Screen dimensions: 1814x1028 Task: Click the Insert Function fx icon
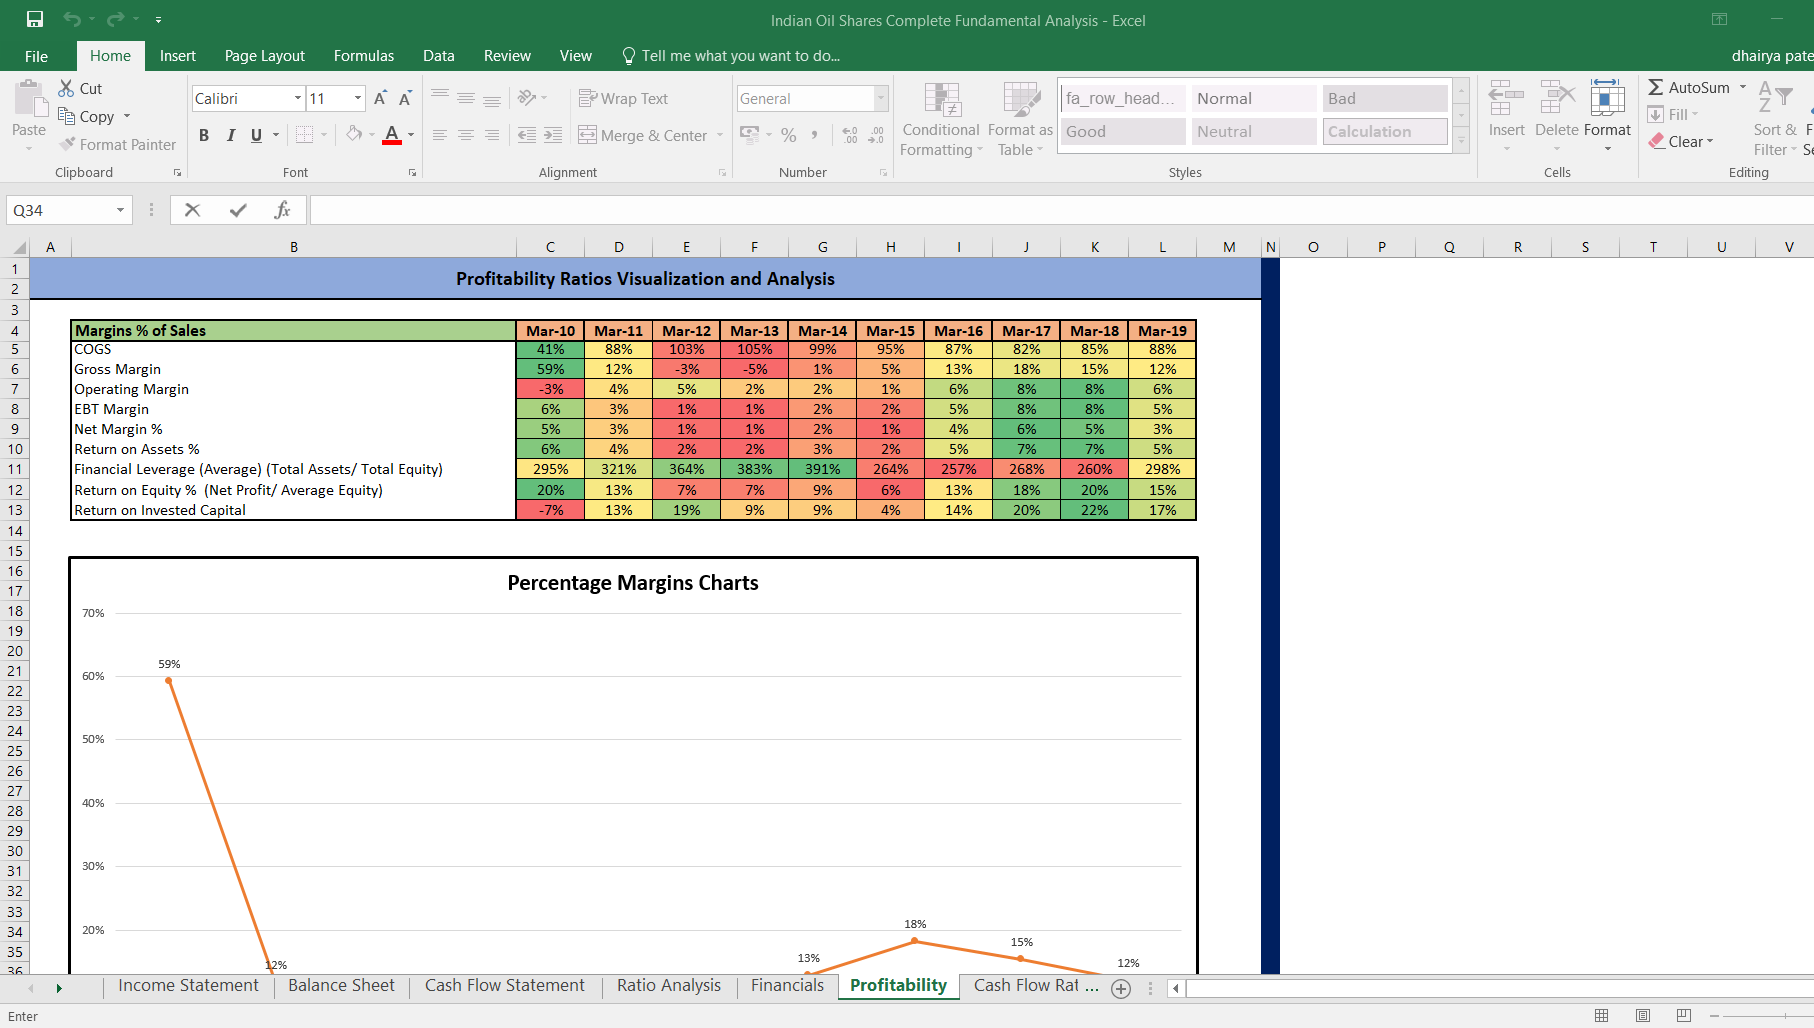click(x=282, y=210)
